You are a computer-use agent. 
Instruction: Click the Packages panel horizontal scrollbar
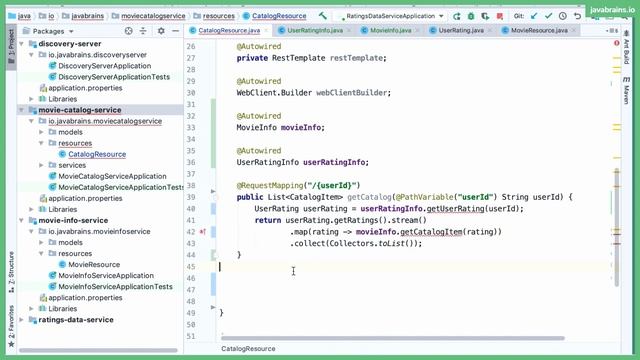(98, 350)
